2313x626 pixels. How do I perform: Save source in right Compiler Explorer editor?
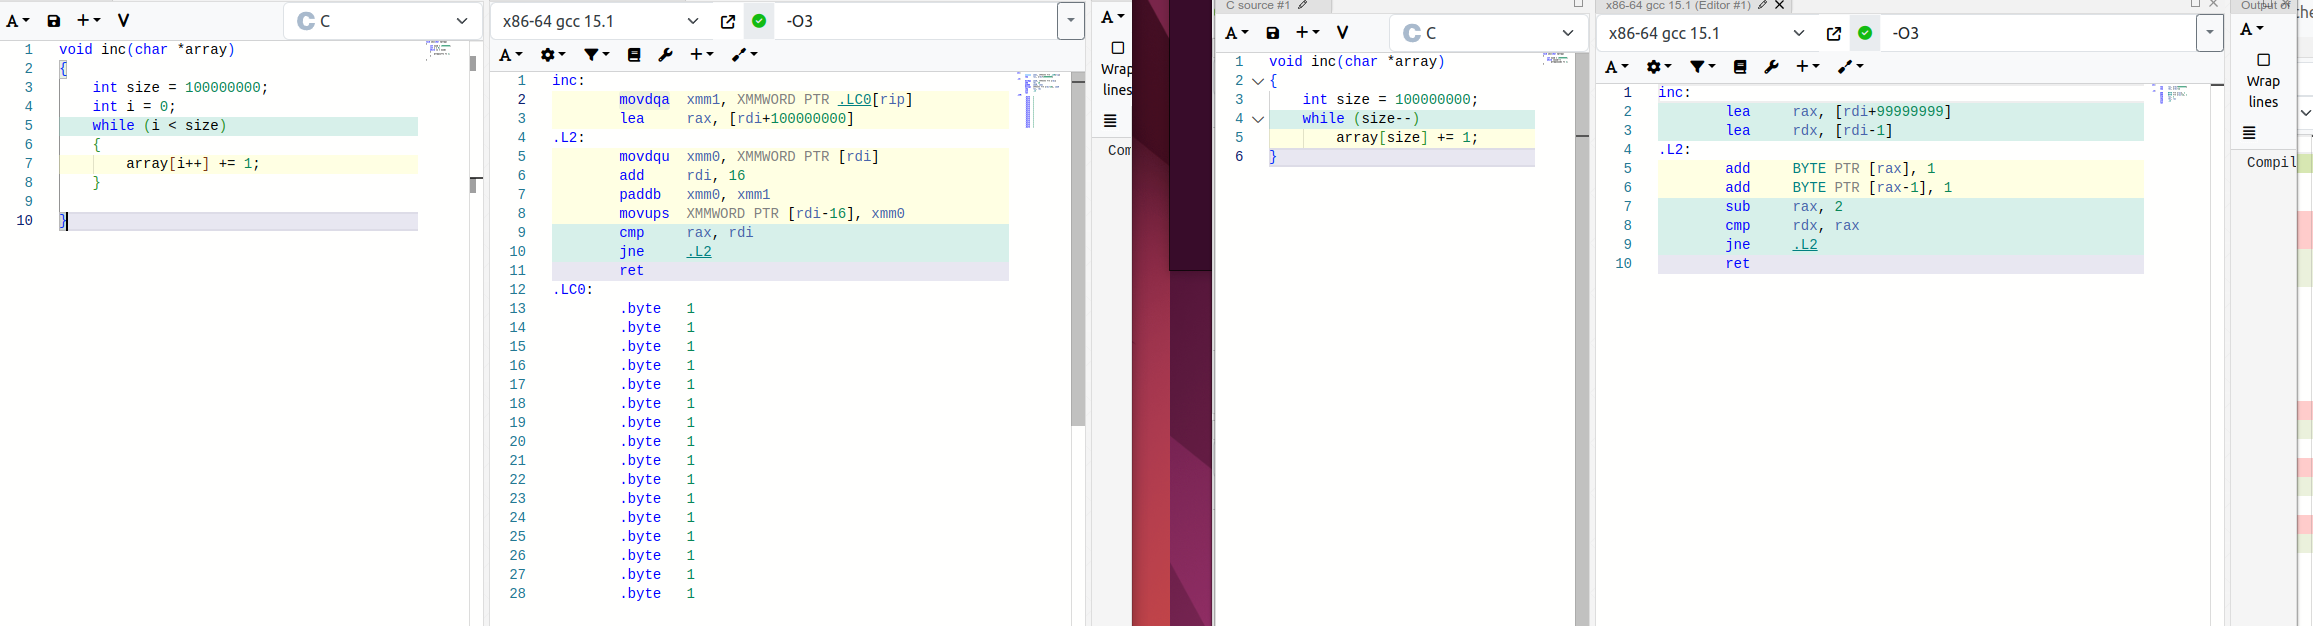[1273, 33]
